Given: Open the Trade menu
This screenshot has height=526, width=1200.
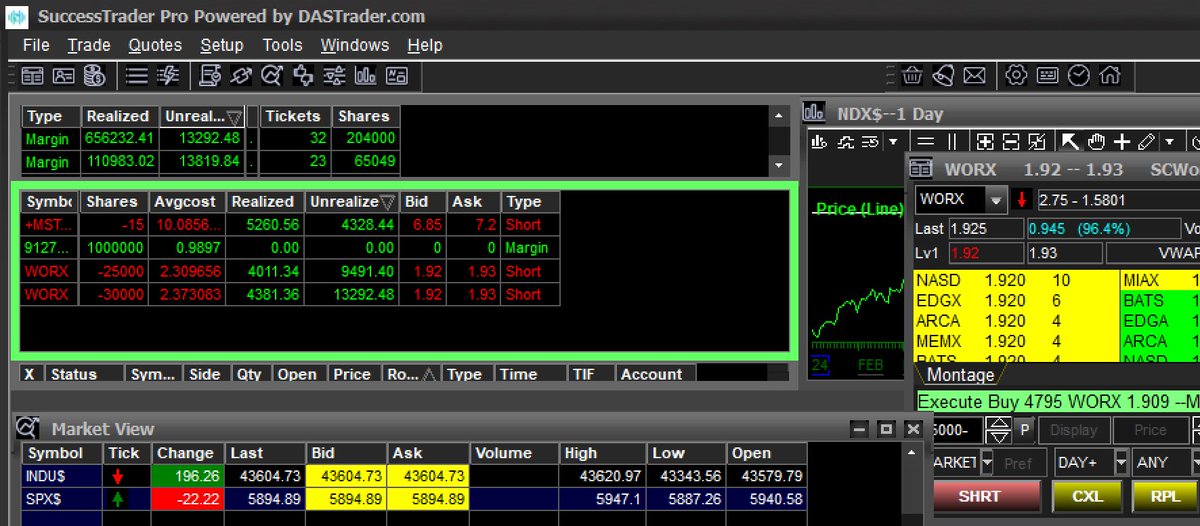Looking at the screenshot, I should click(x=89, y=45).
